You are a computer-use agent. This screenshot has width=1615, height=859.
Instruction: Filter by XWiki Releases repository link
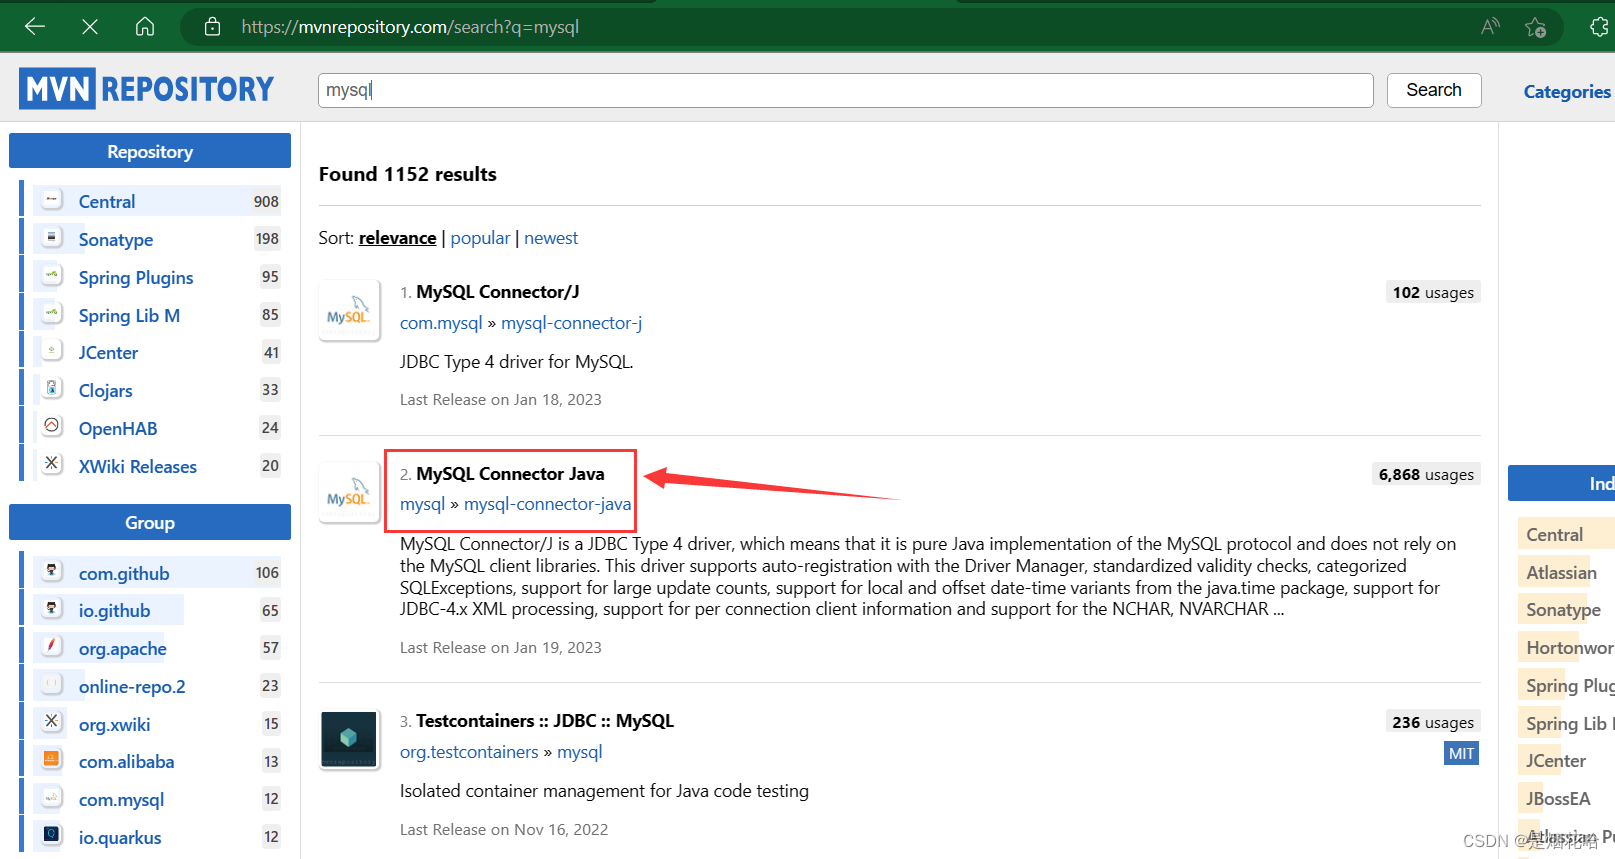tap(138, 466)
